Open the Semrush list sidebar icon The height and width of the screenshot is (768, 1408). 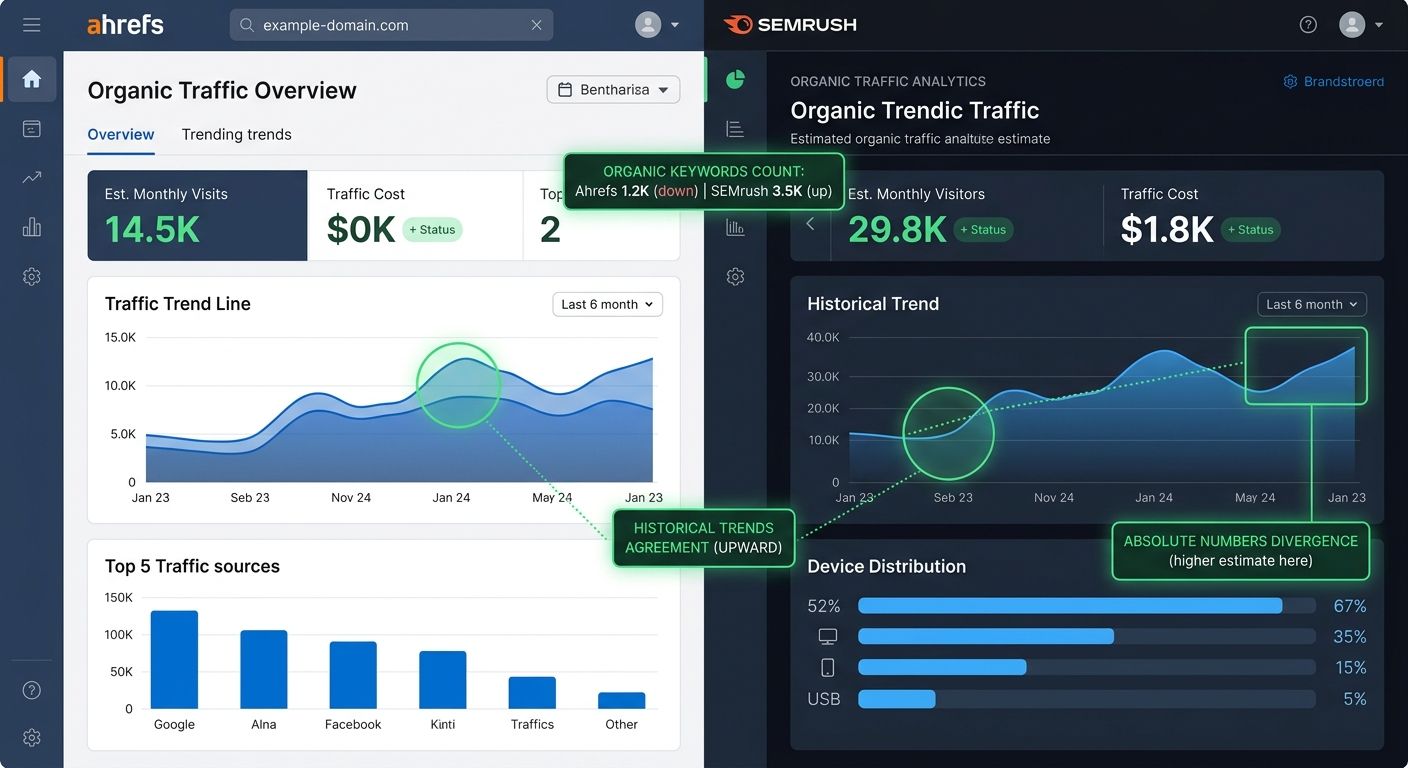coord(735,128)
